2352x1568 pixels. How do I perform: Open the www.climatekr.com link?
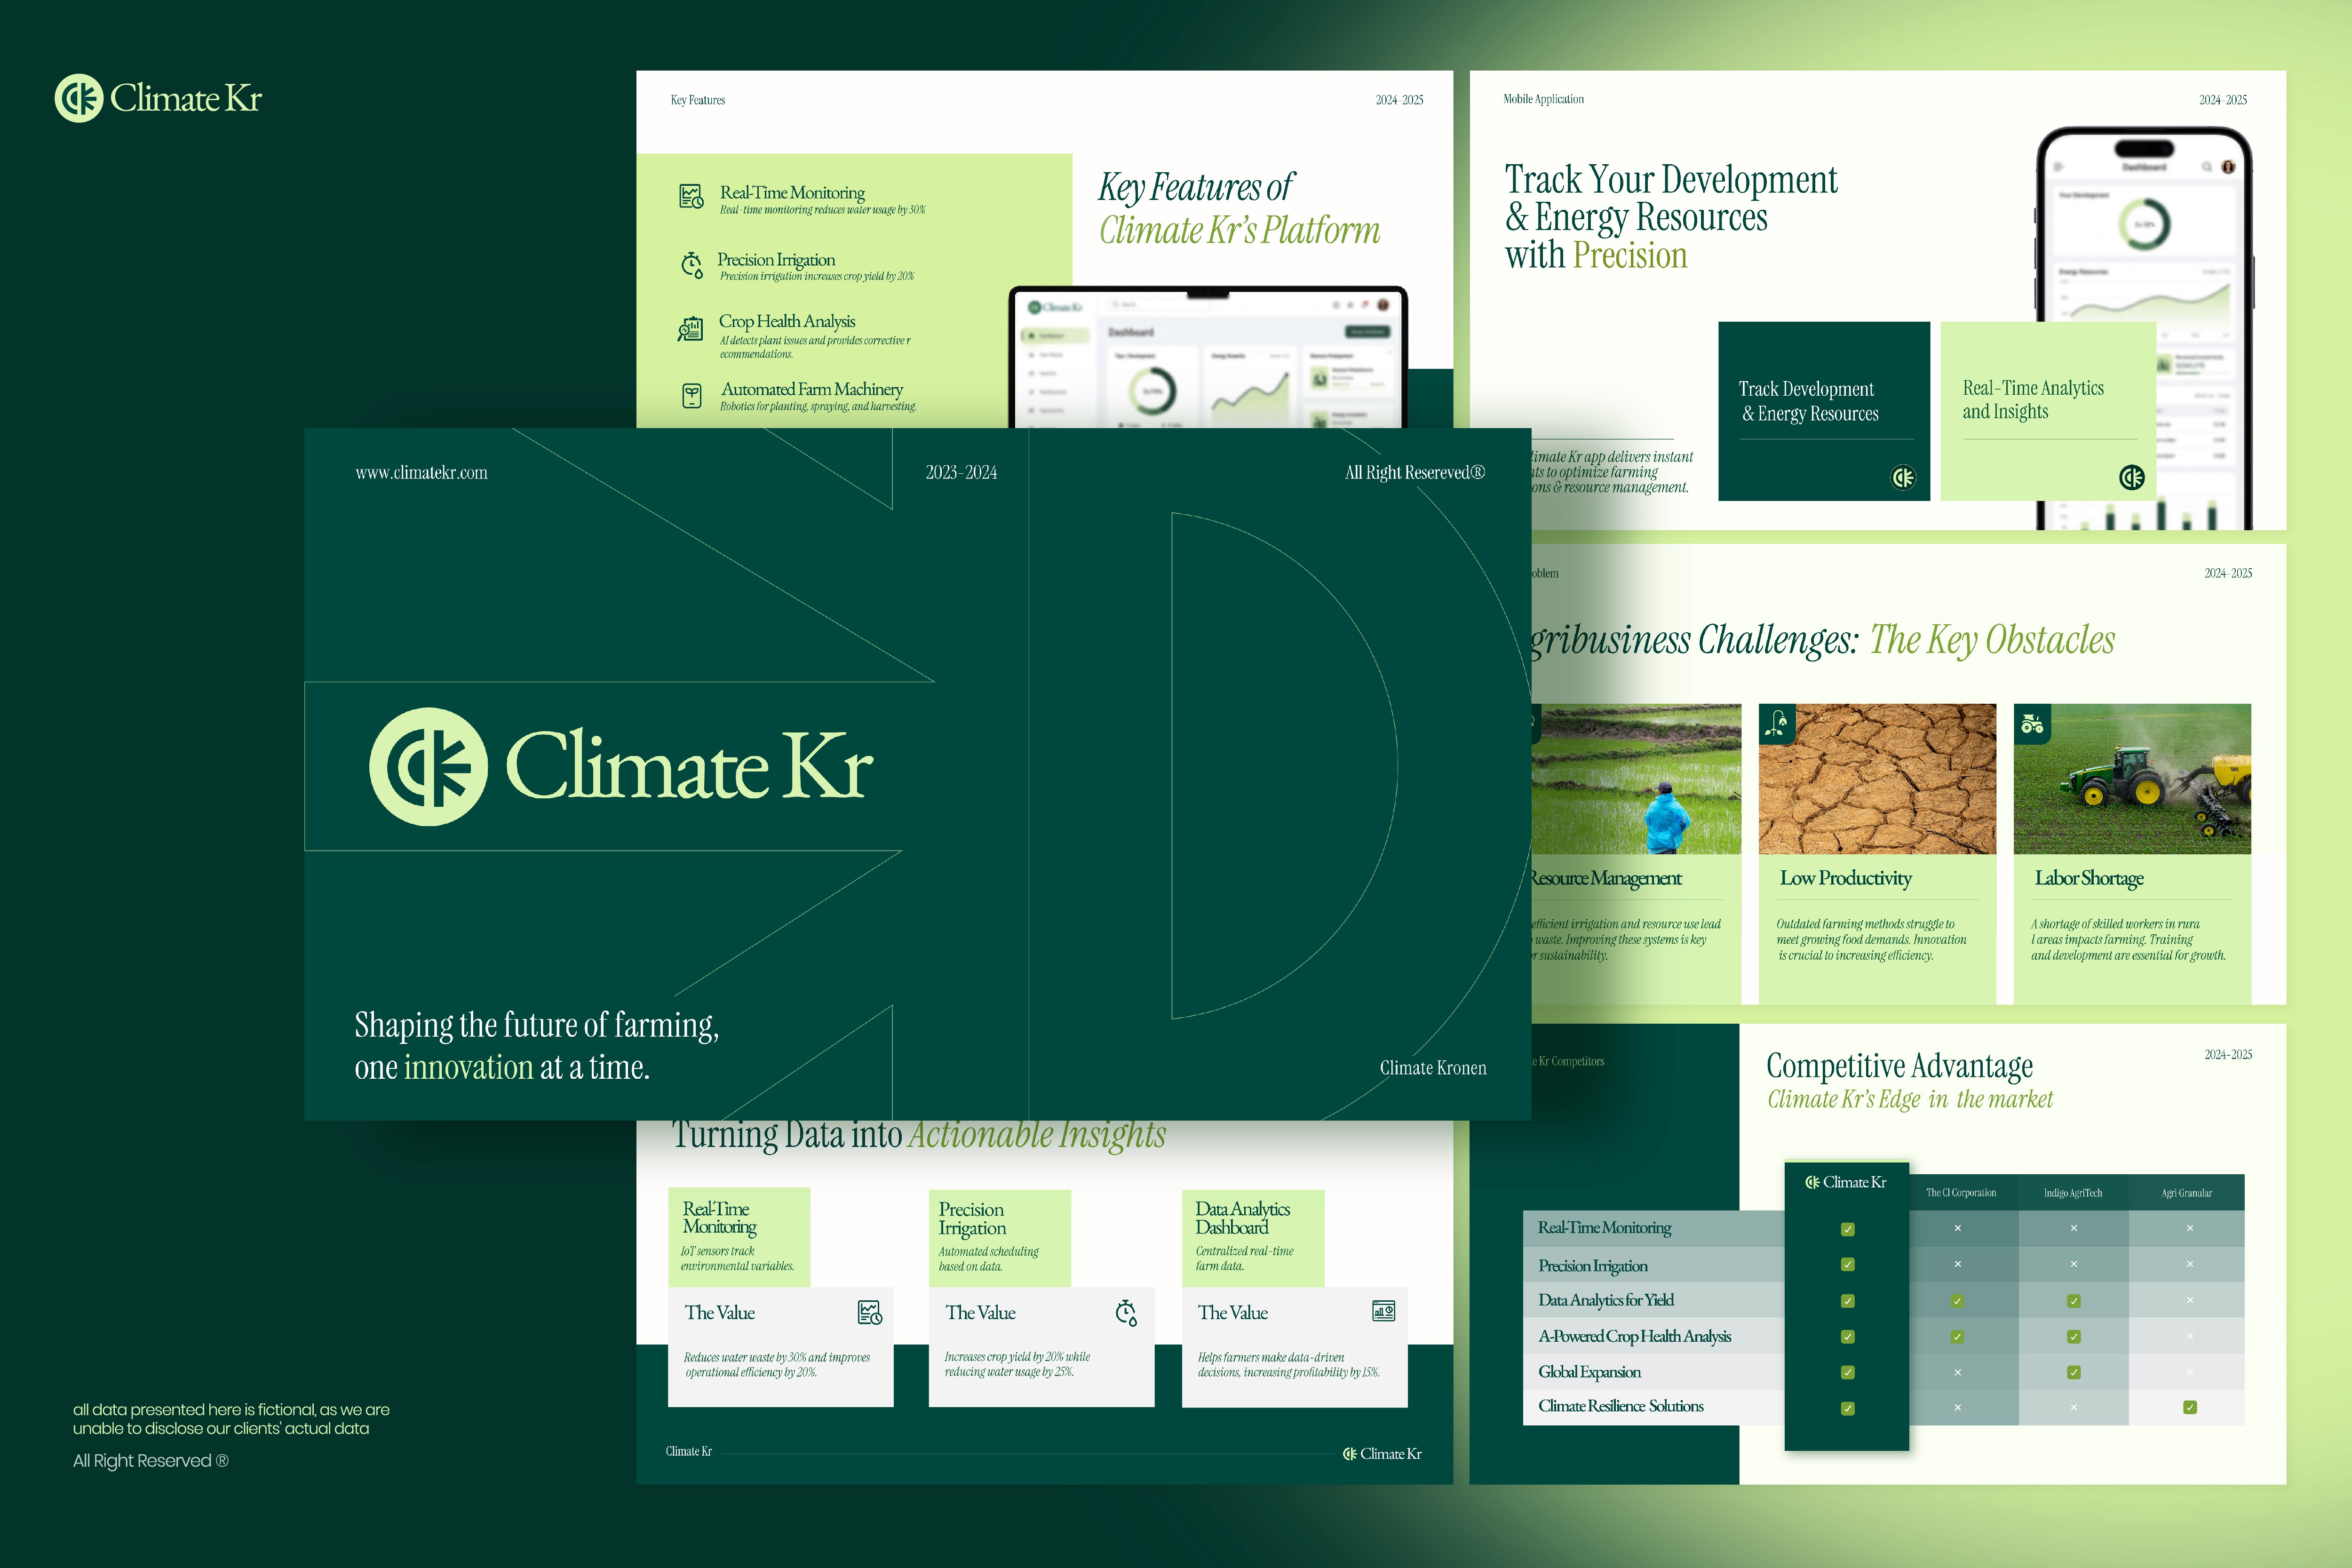421,472
